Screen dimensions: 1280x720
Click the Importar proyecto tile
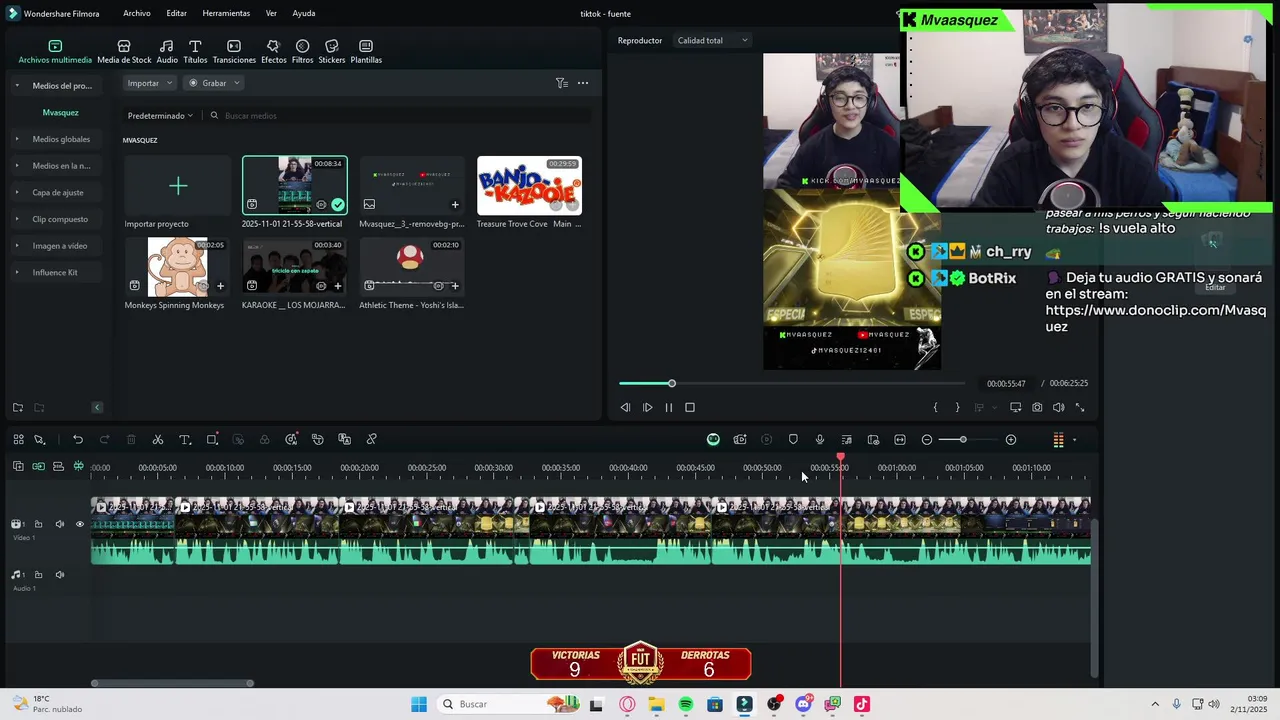click(177, 186)
